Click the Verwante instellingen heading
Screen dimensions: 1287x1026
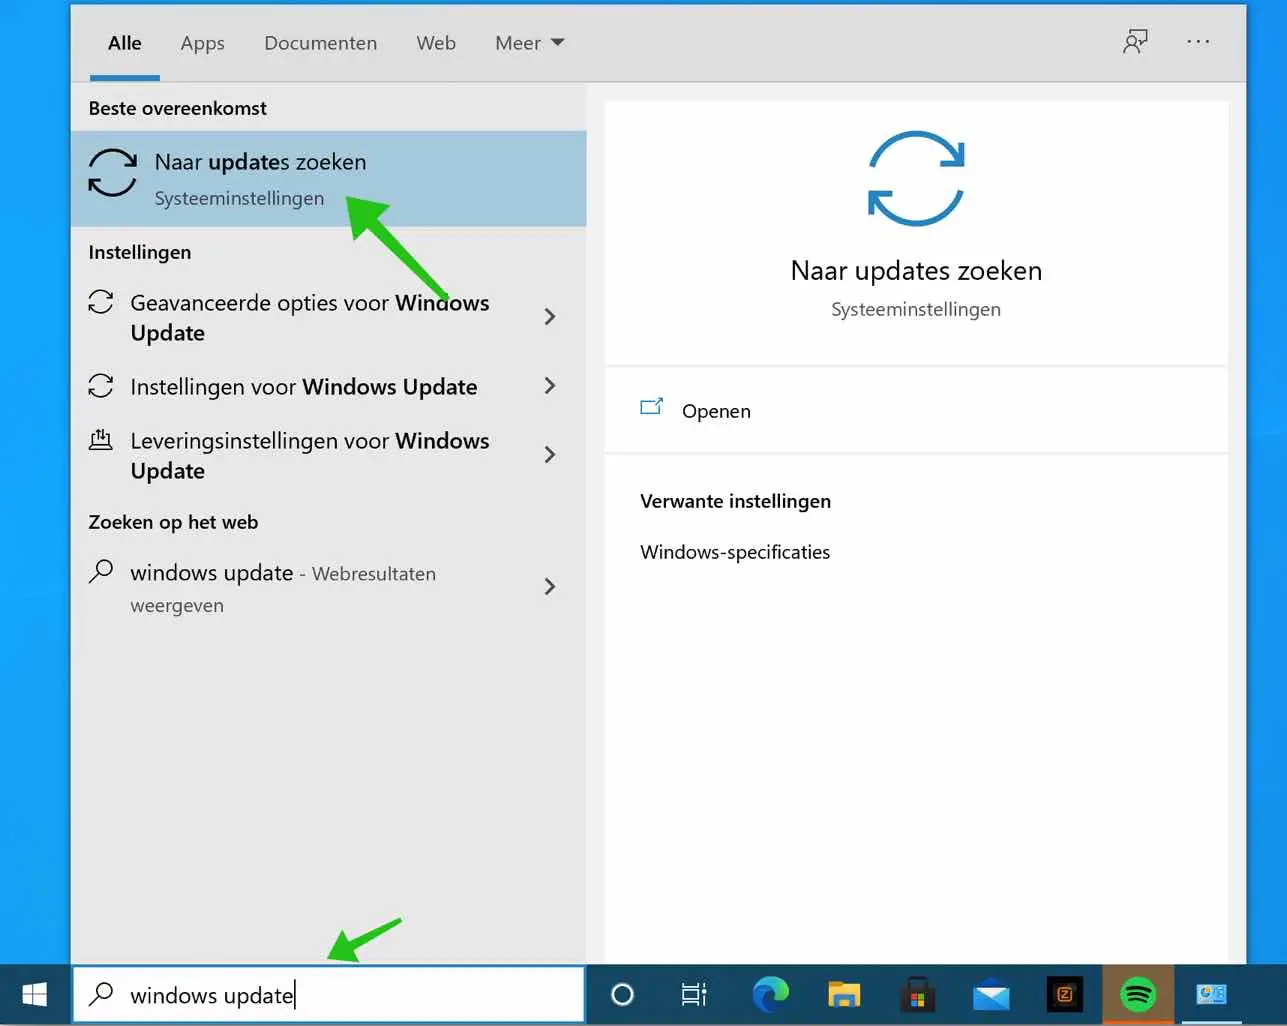click(735, 501)
